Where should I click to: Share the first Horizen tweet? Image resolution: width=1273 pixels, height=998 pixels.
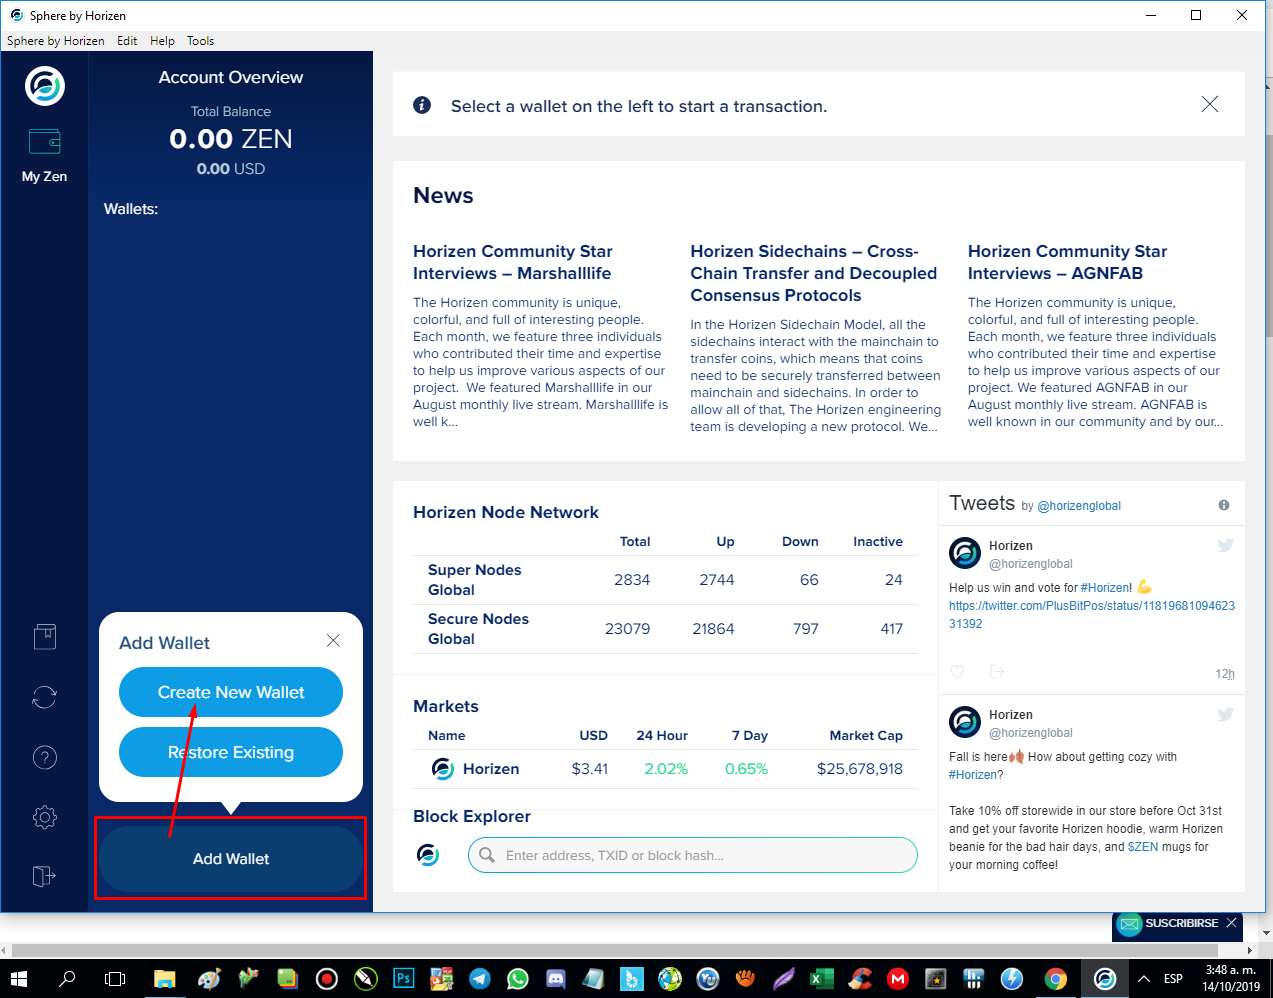pos(997,672)
